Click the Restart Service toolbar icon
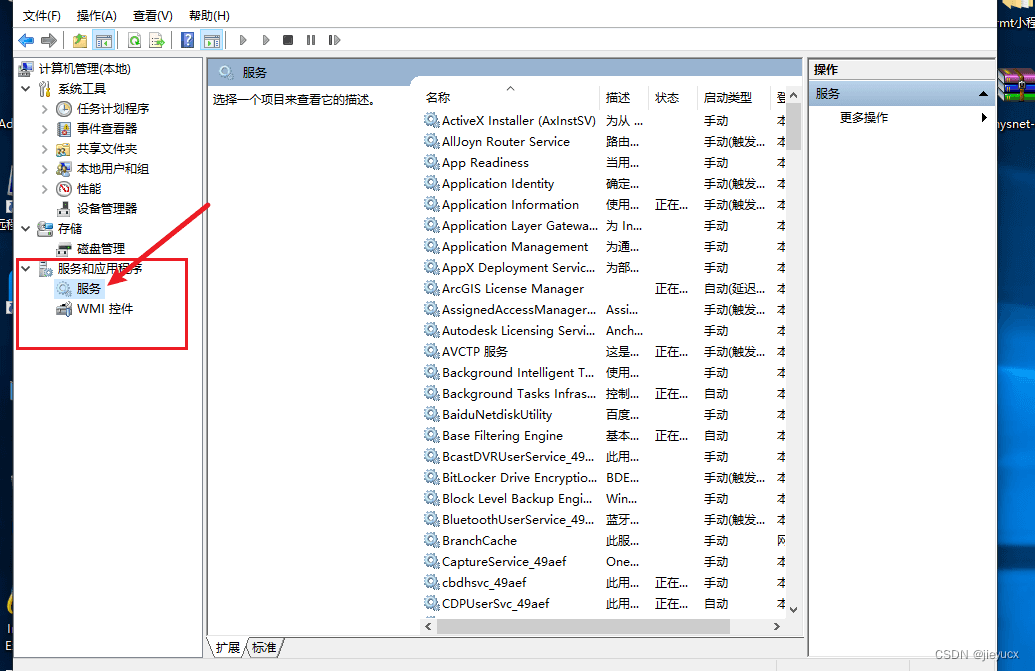The image size is (1035, 671). tap(335, 40)
